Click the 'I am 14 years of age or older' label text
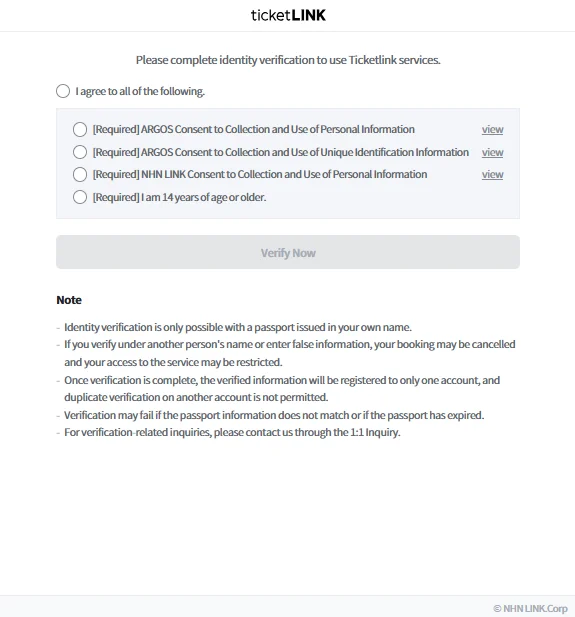Viewport: 575px width, 617px height. [179, 197]
